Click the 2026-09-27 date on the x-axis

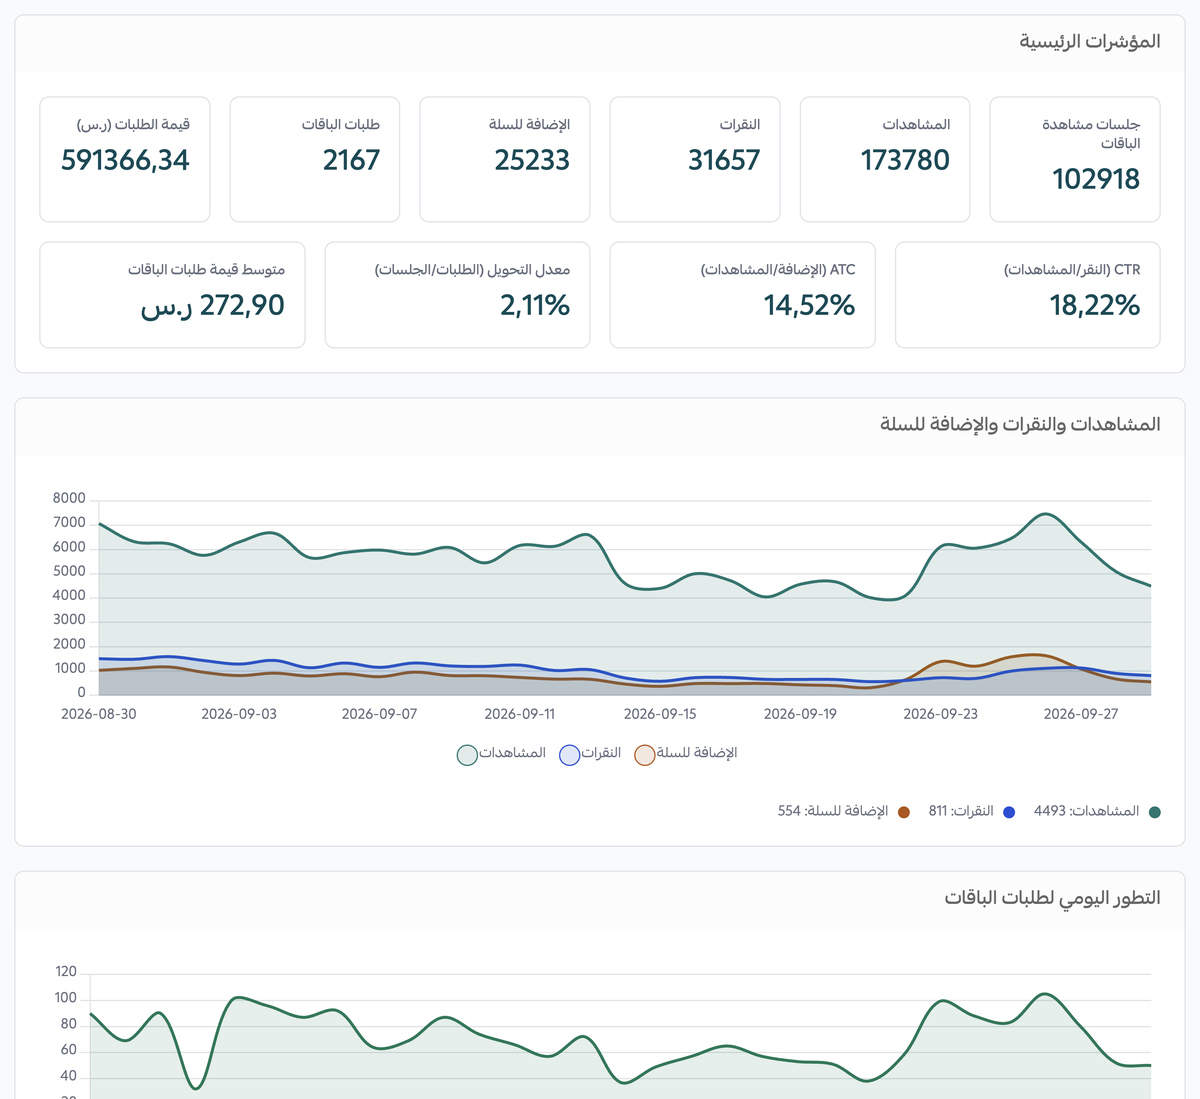tap(1080, 714)
